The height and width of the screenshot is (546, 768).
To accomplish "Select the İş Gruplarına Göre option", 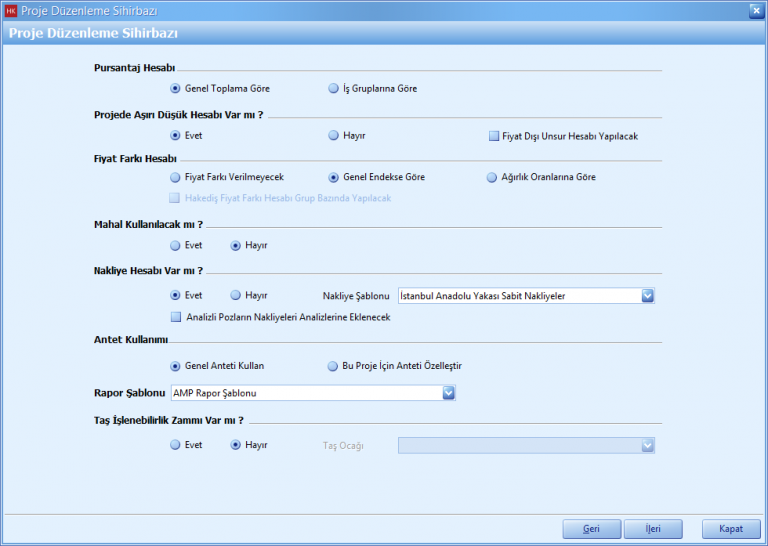I will point(334,88).
